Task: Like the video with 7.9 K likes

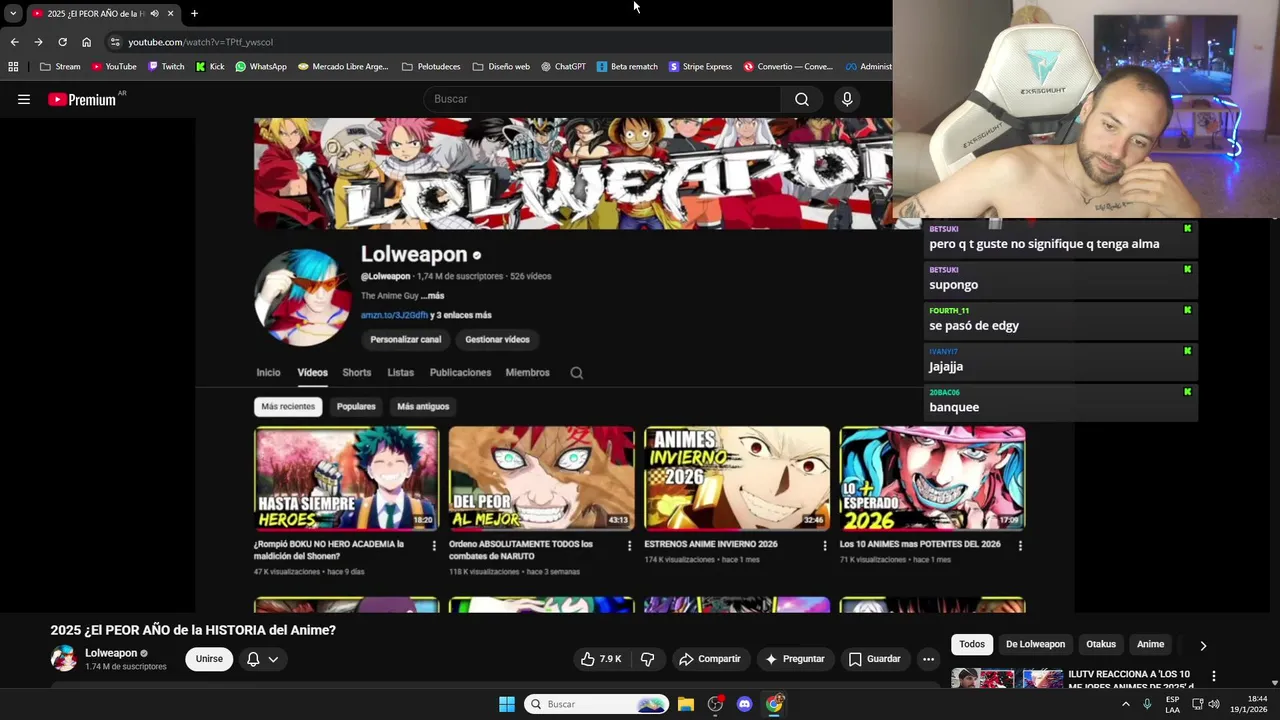Action: [601, 659]
